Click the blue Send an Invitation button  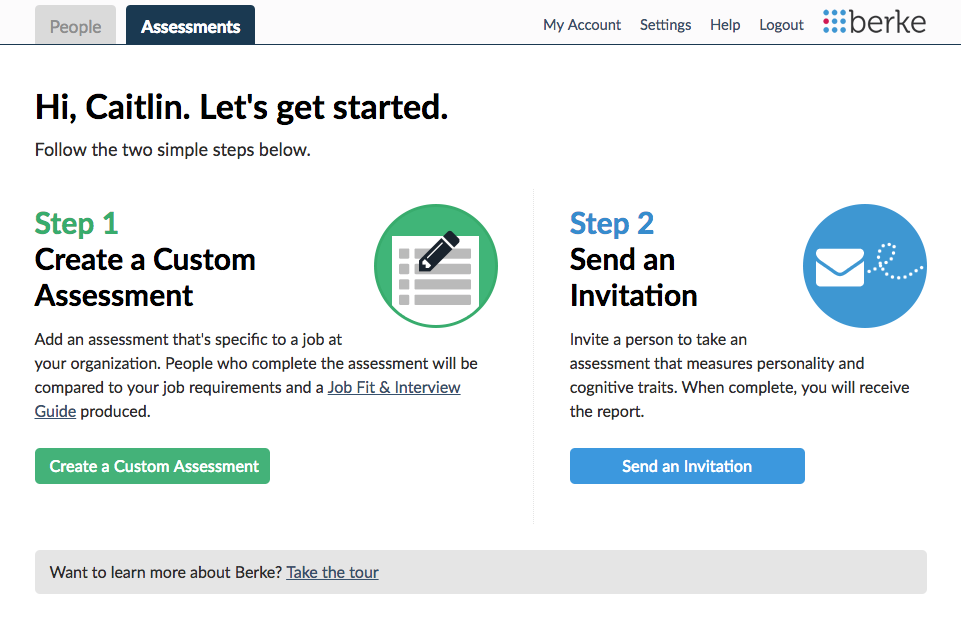tap(687, 466)
